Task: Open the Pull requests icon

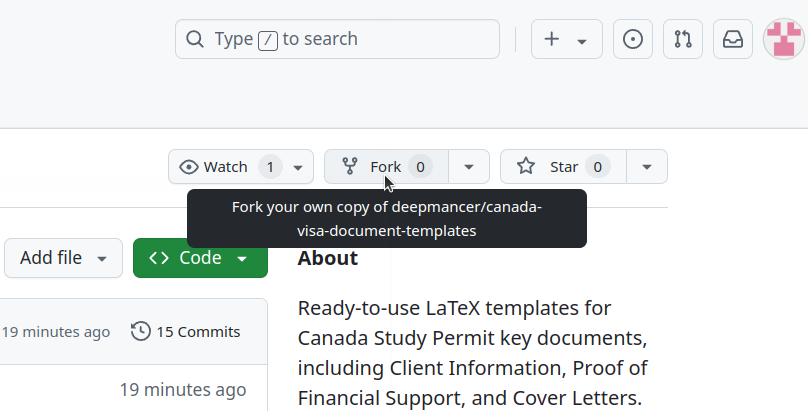Action: pyautogui.click(x=683, y=39)
